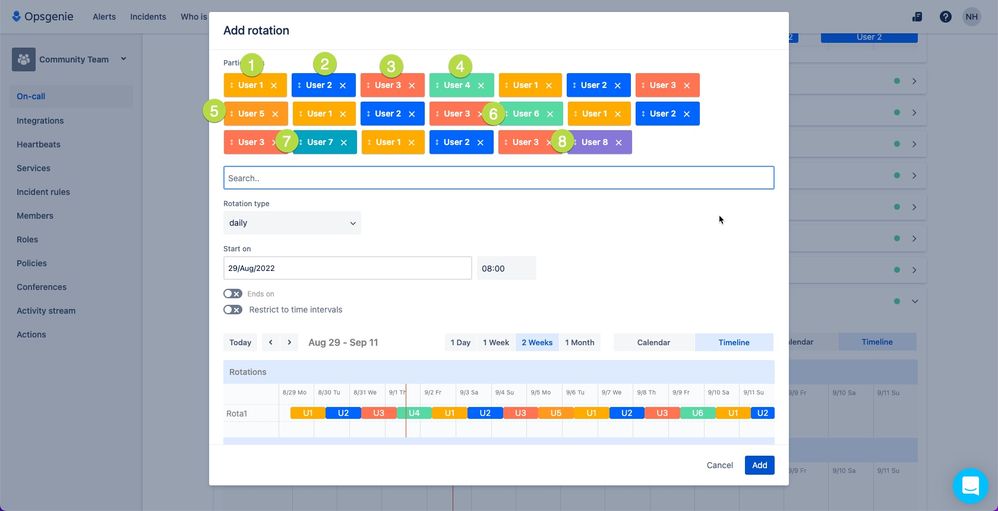Switch to 1 Week view
Viewport: 998px width, 511px height.
(x=496, y=342)
